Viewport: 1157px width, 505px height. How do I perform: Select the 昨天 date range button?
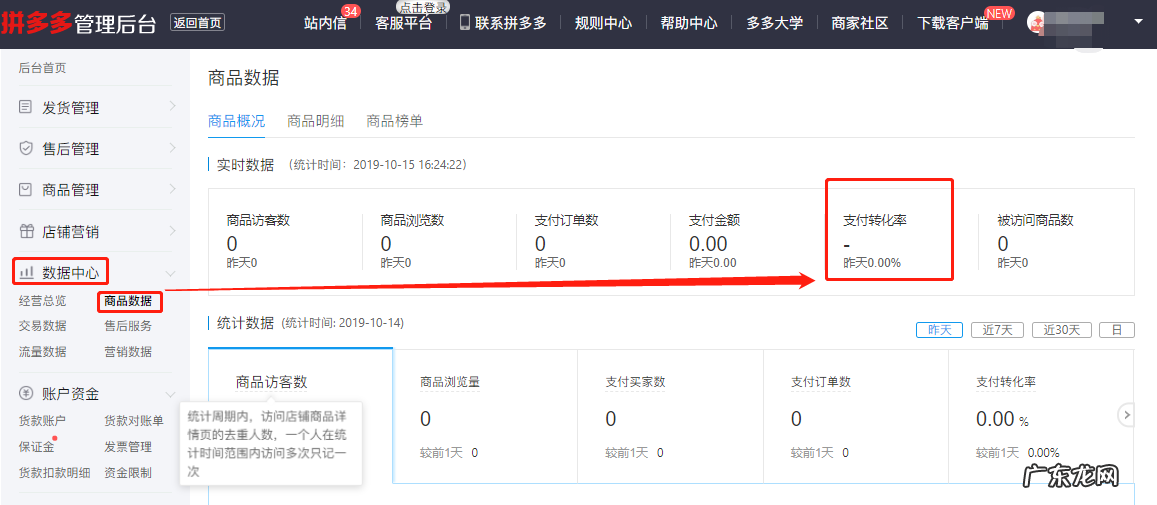(x=939, y=330)
